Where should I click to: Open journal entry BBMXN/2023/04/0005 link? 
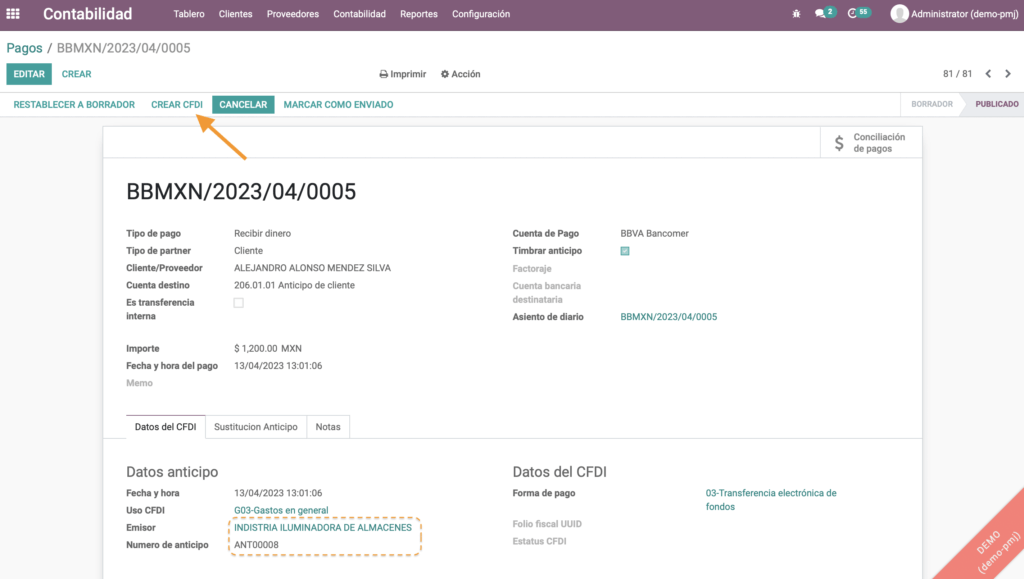click(x=668, y=317)
